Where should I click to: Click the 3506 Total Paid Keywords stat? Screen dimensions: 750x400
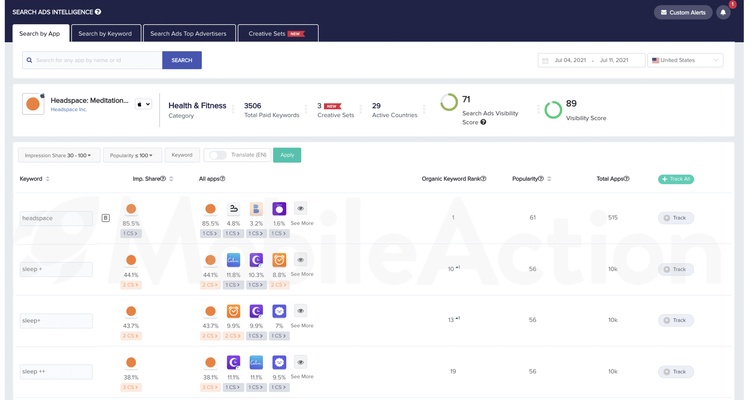tap(271, 110)
